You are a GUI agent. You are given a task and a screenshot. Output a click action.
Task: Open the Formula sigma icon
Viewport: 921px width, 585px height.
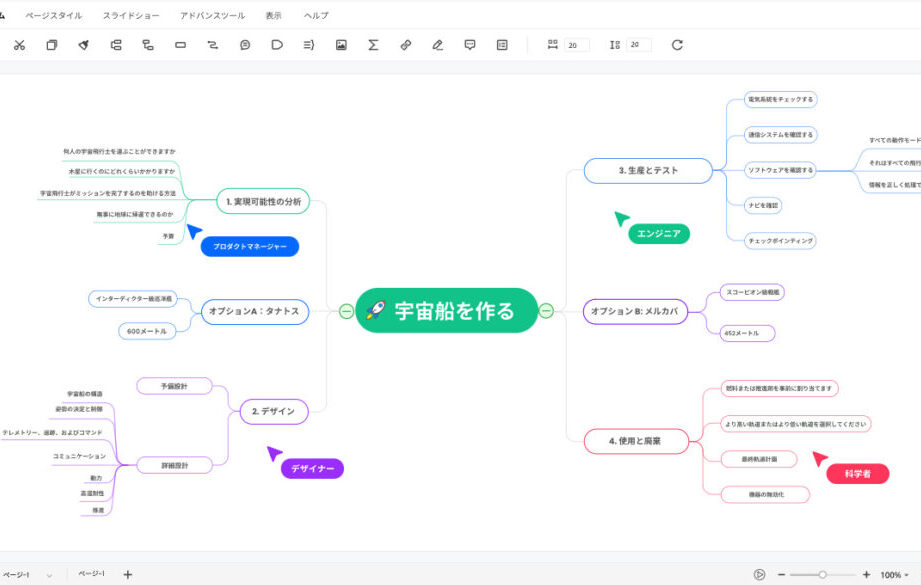click(x=373, y=45)
